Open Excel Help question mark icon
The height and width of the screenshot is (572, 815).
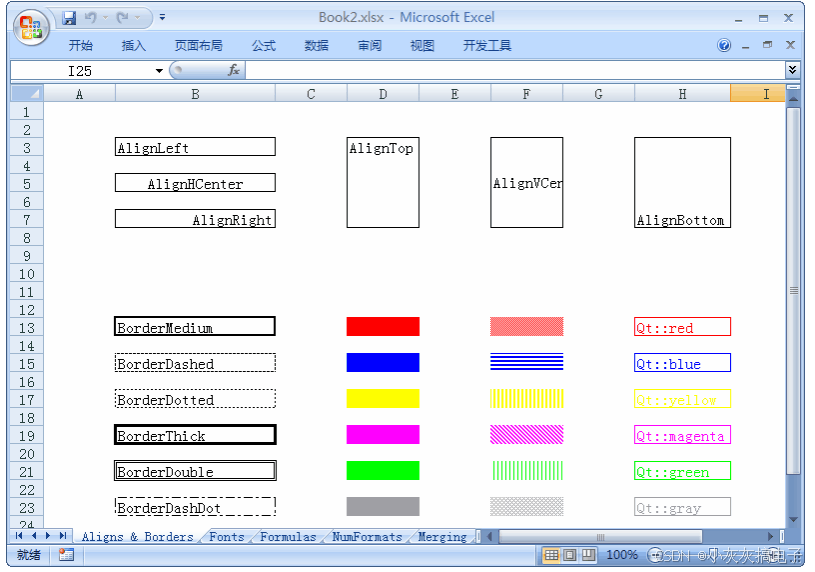724,45
